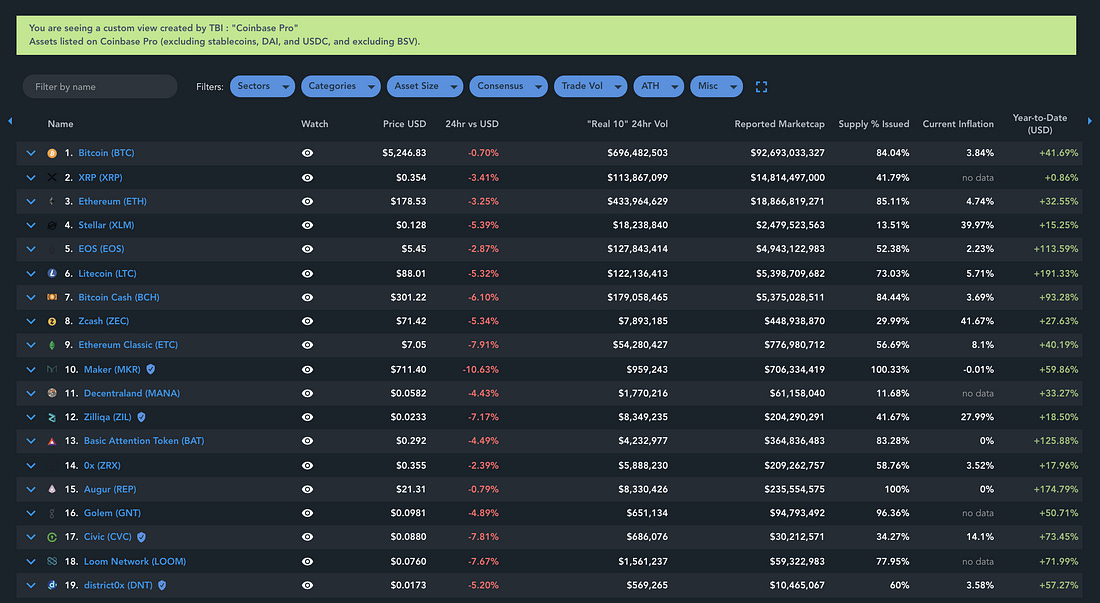Image resolution: width=1100 pixels, height=603 pixels.
Task: Sort table by Current Inflation column
Action: [958, 124]
